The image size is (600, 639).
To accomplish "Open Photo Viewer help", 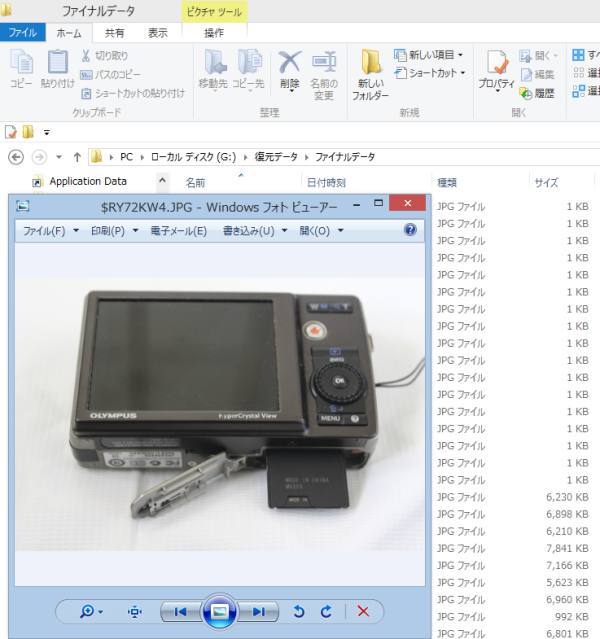I will pyautogui.click(x=410, y=230).
